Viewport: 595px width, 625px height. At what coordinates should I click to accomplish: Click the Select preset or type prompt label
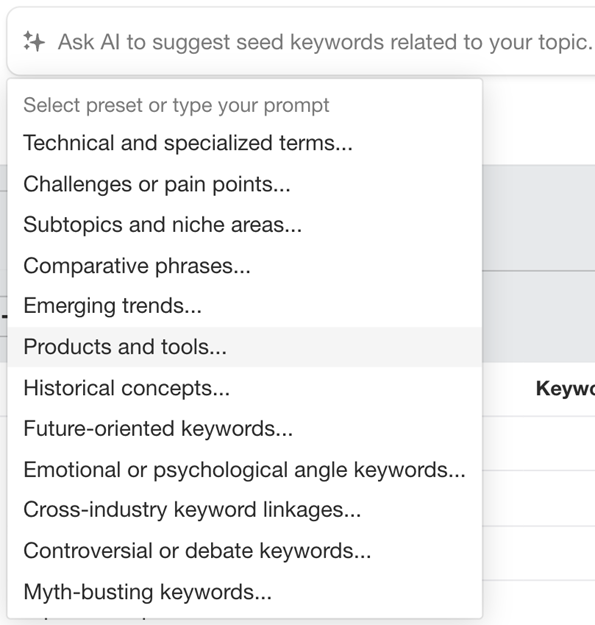(x=176, y=105)
